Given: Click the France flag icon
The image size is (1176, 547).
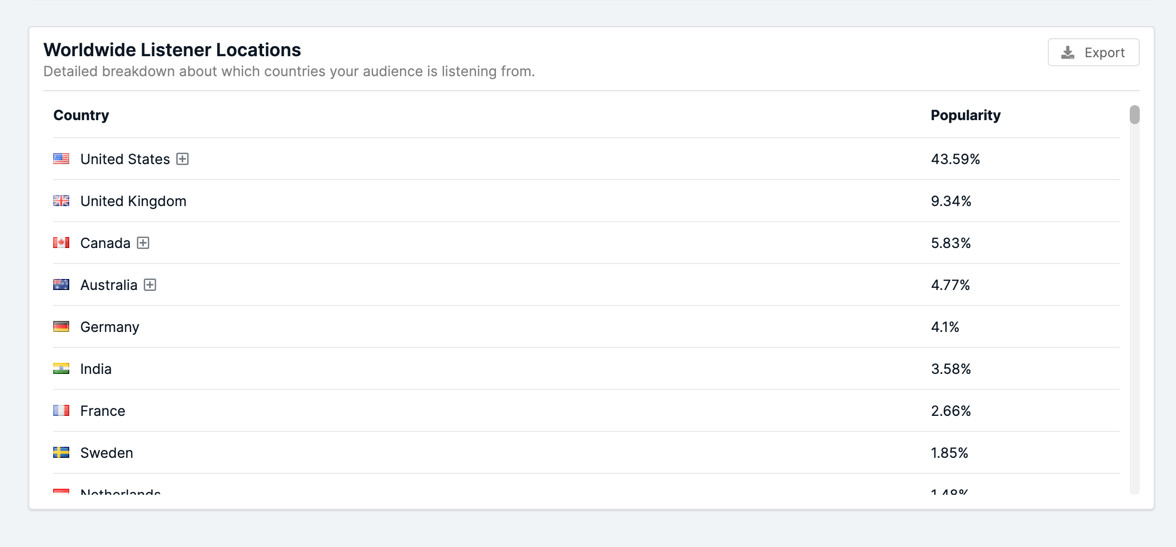Looking at the screenshot, I should click(x=61, y=411).
